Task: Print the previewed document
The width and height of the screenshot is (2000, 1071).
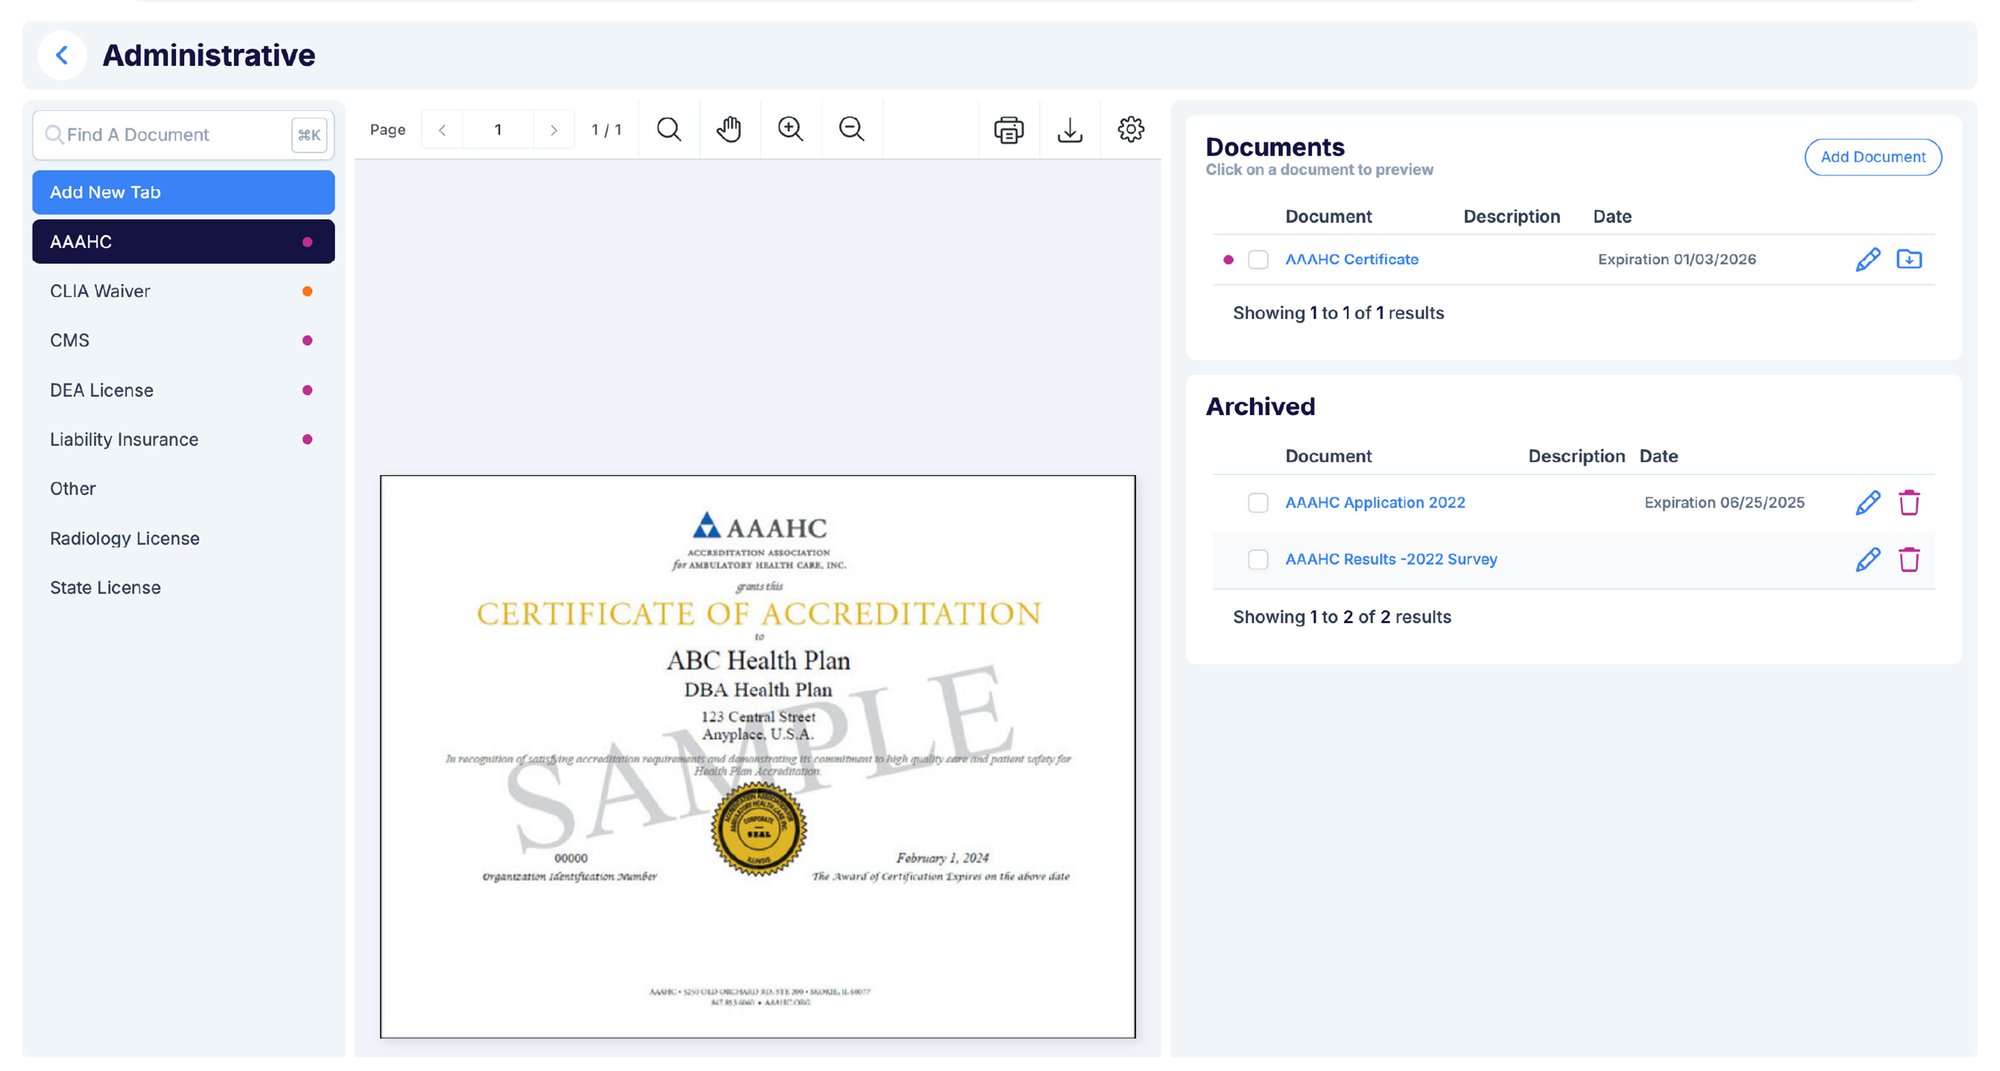Action: pos(1009,130)
